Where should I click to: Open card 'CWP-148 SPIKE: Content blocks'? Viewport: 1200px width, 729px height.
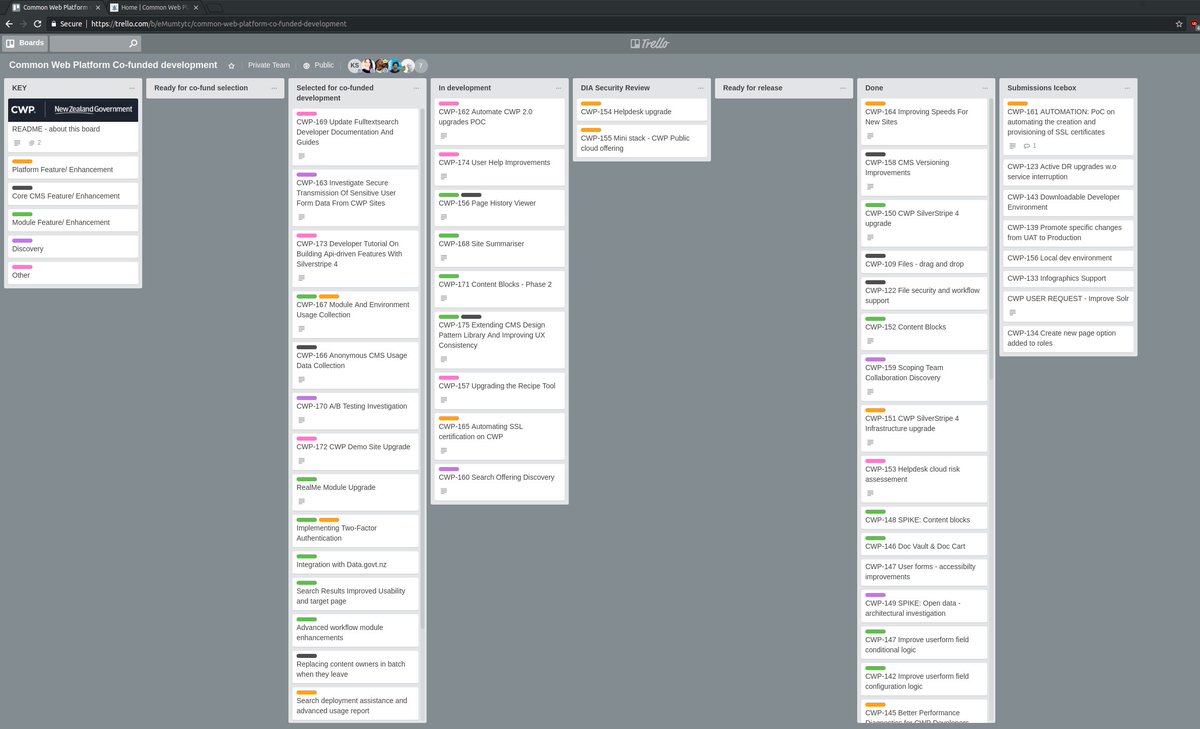pos(925,517)
